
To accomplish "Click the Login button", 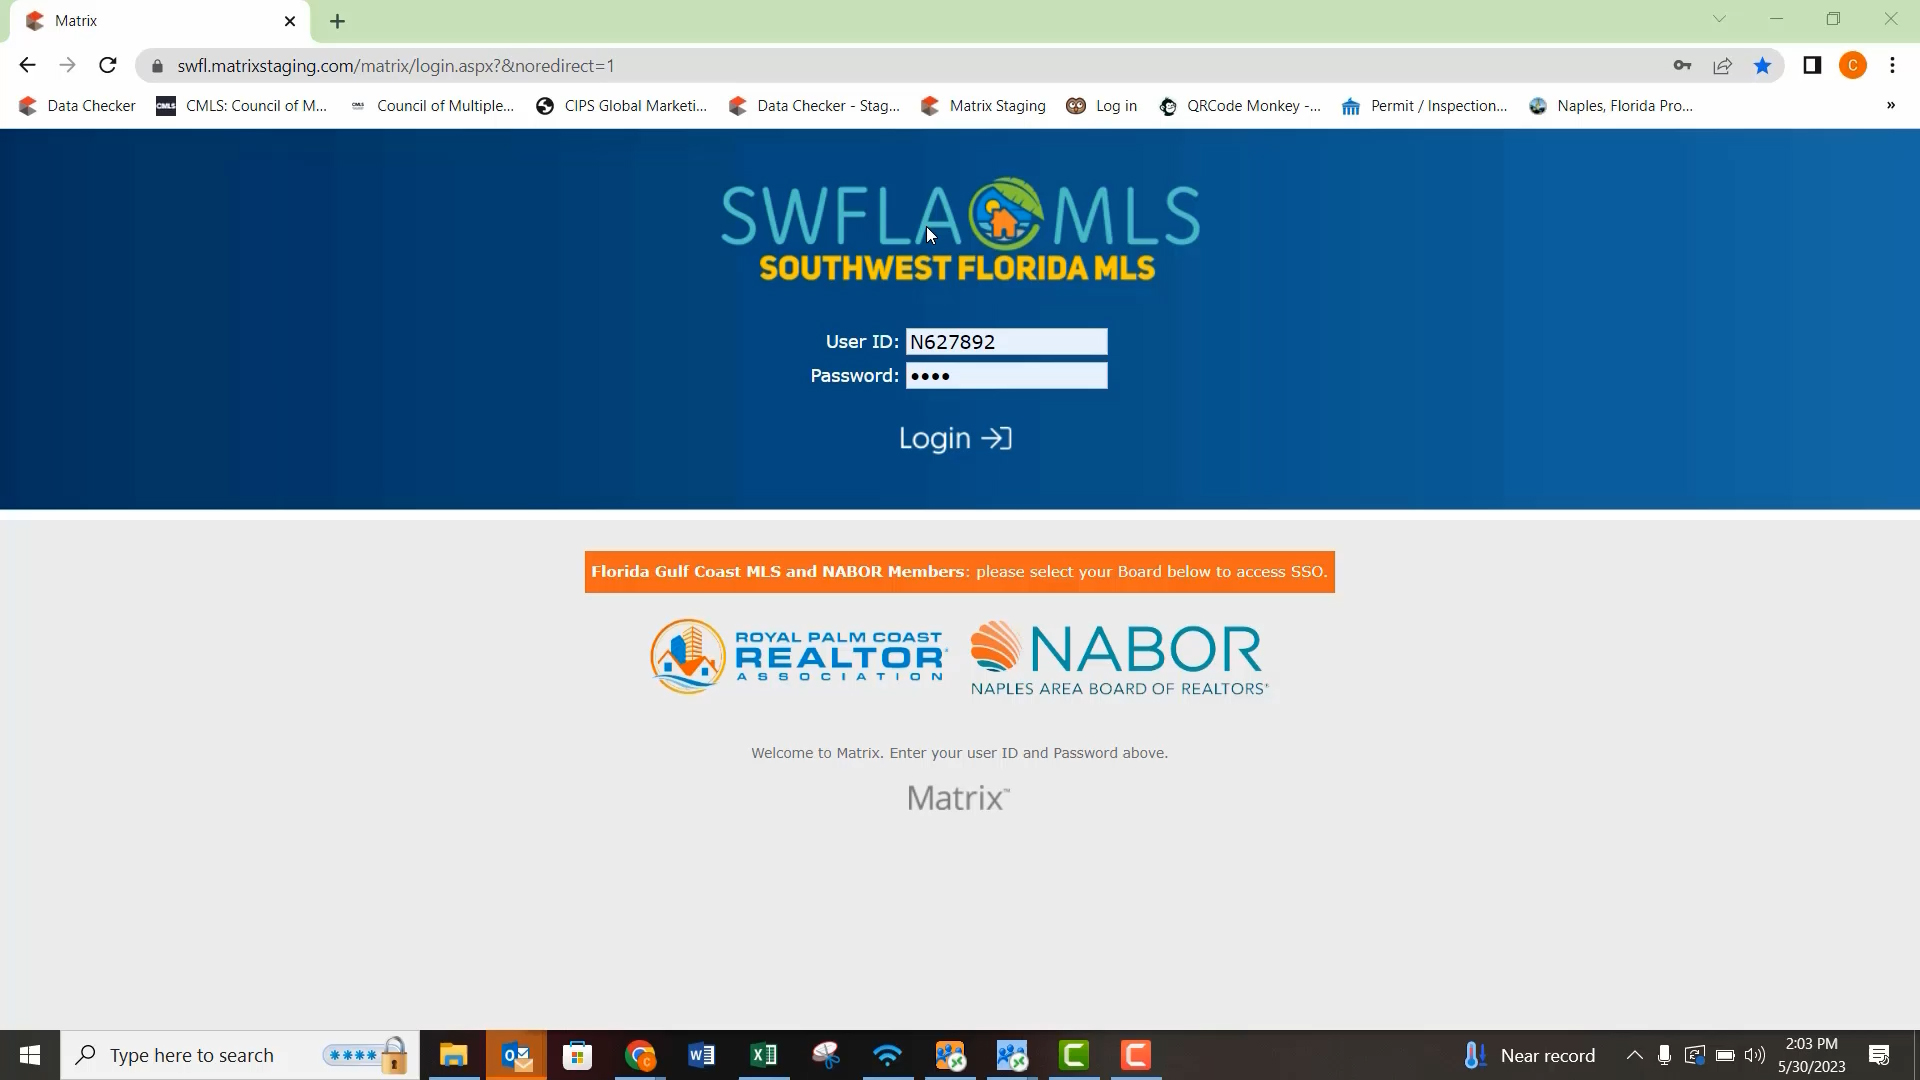I will click(955, 438).
